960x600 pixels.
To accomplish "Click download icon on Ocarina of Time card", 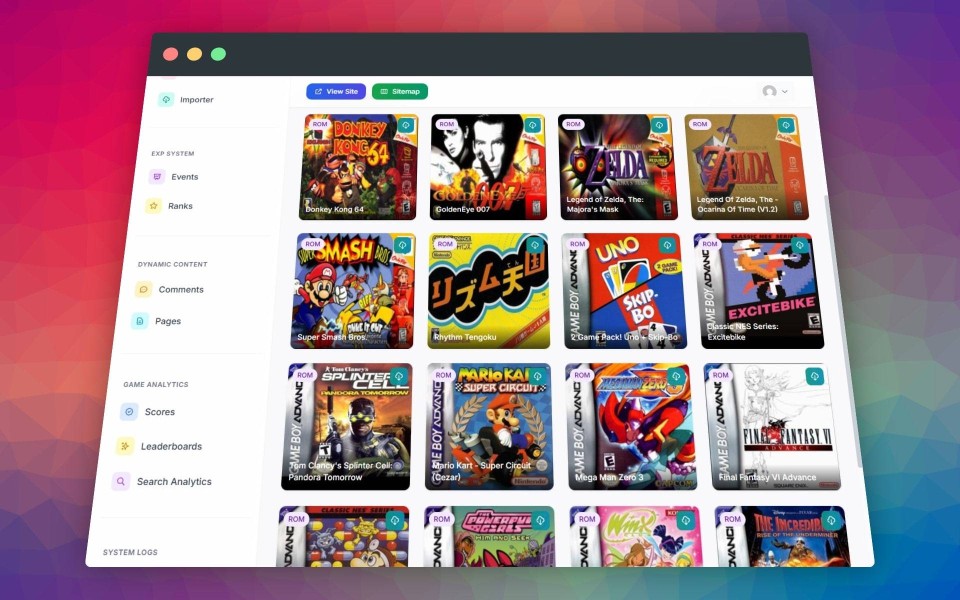I will 786,125.
